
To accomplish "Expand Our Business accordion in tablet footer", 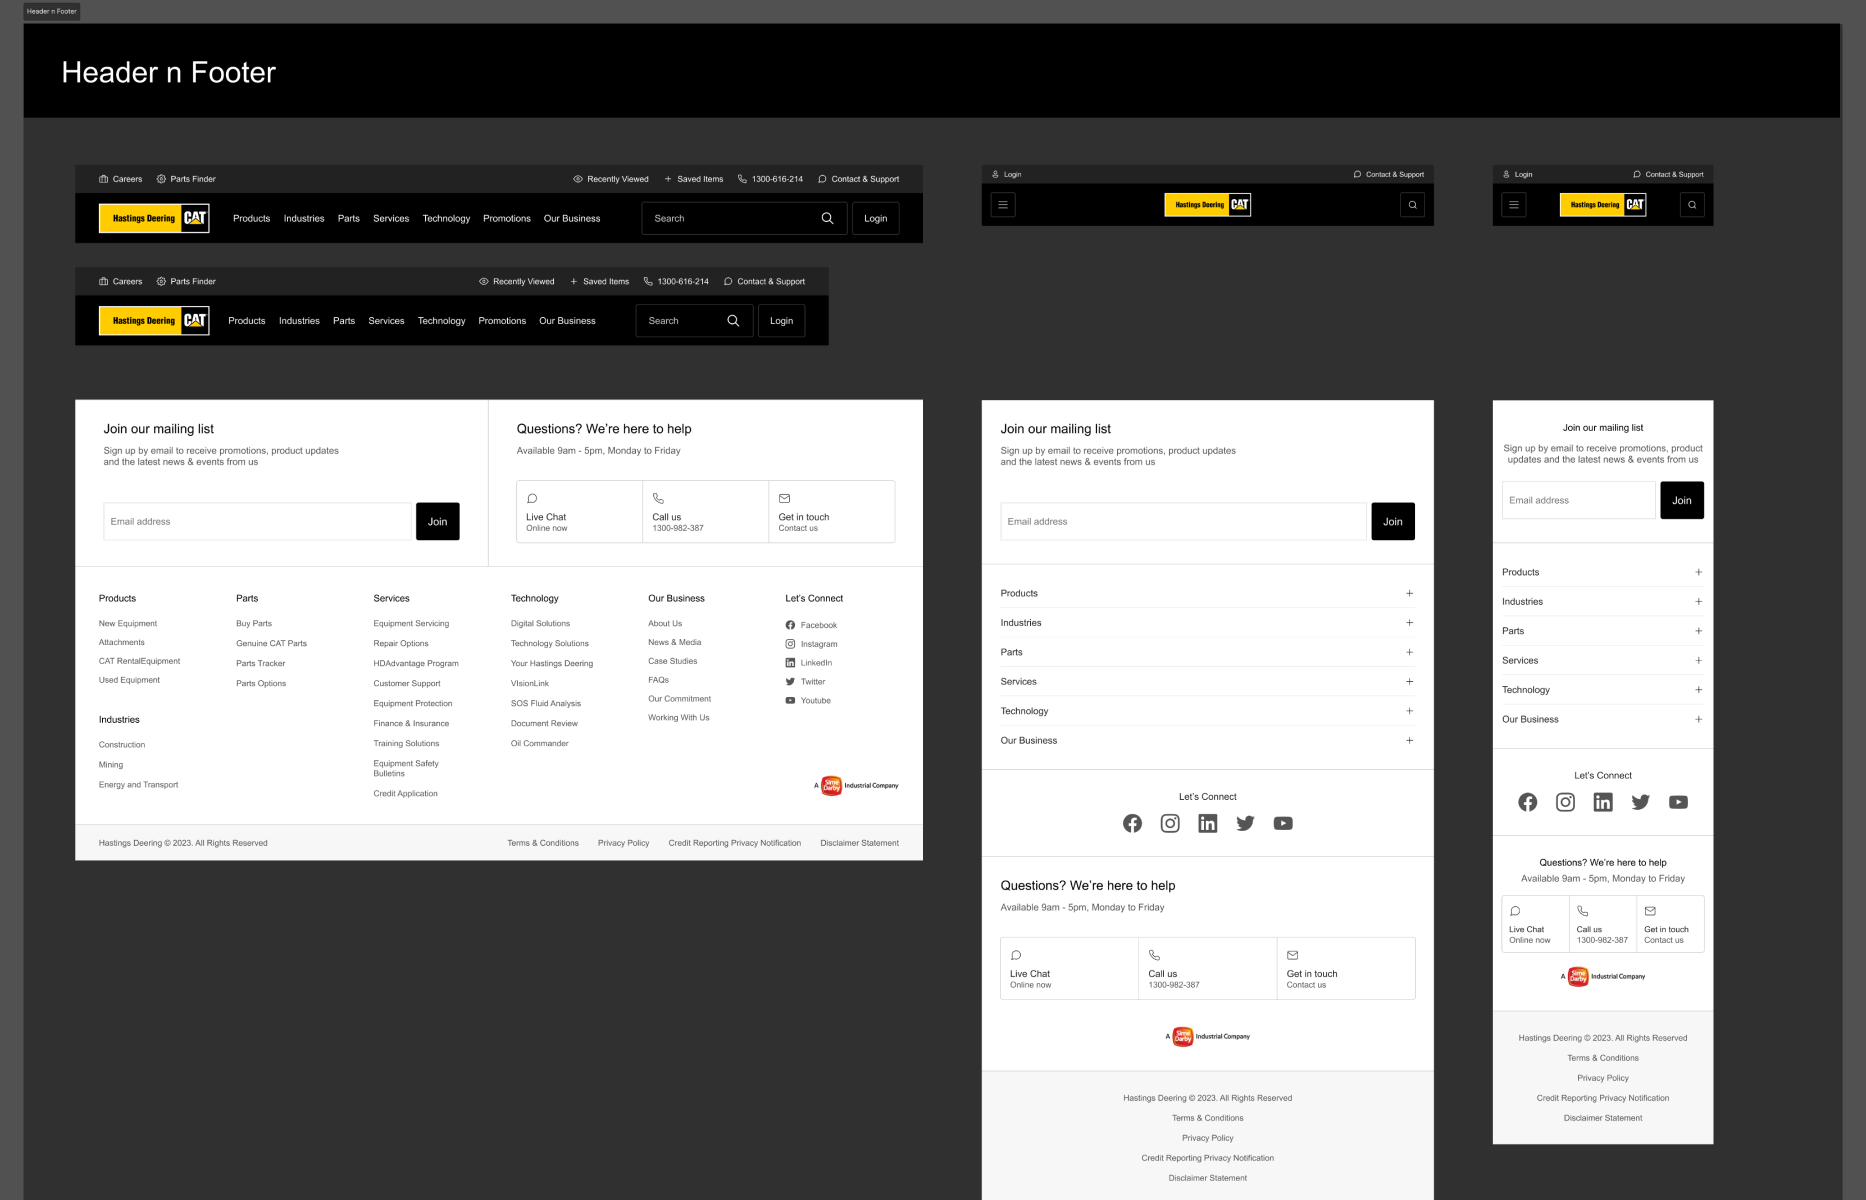I will 1409,740.
